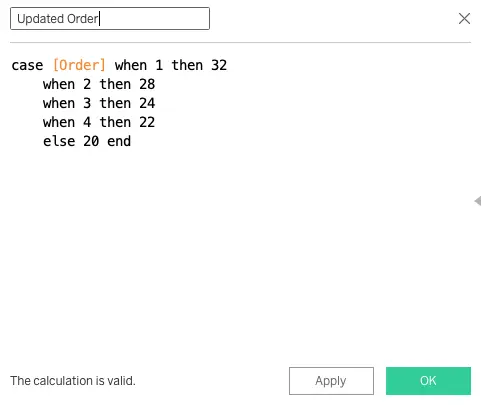Place cursor at the value 28
The height and width of the screenshot is (405, 482).
pyautogui.click(x=147, y=84)
